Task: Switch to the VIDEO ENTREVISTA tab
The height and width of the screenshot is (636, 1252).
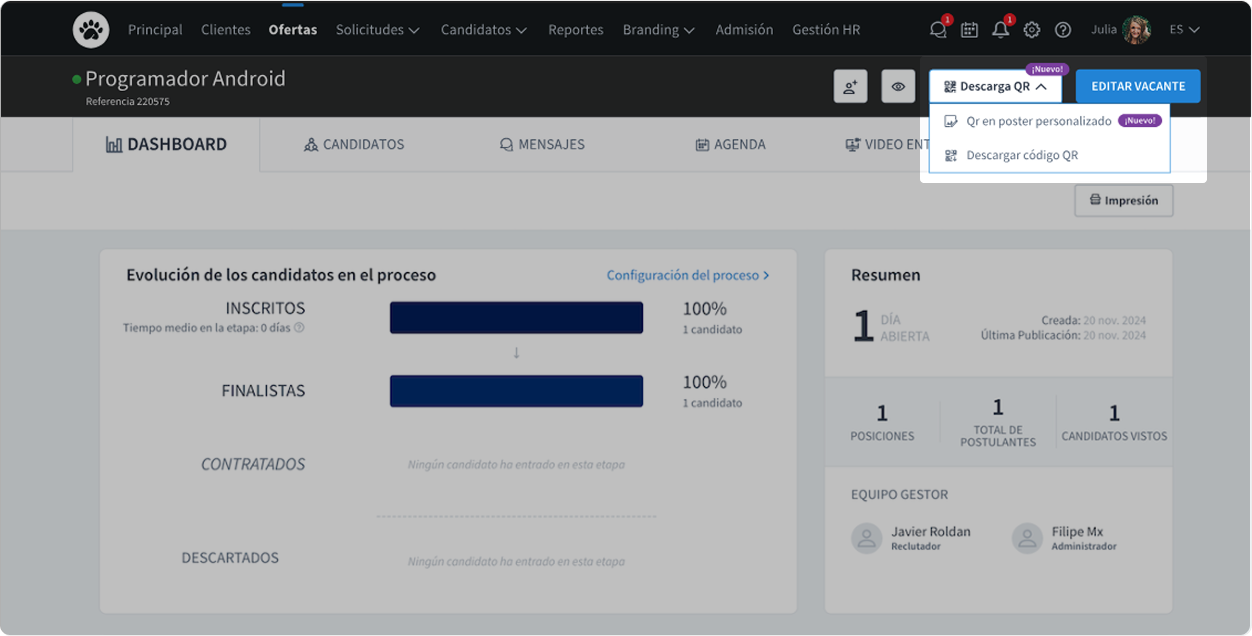Action: point(888,145)
